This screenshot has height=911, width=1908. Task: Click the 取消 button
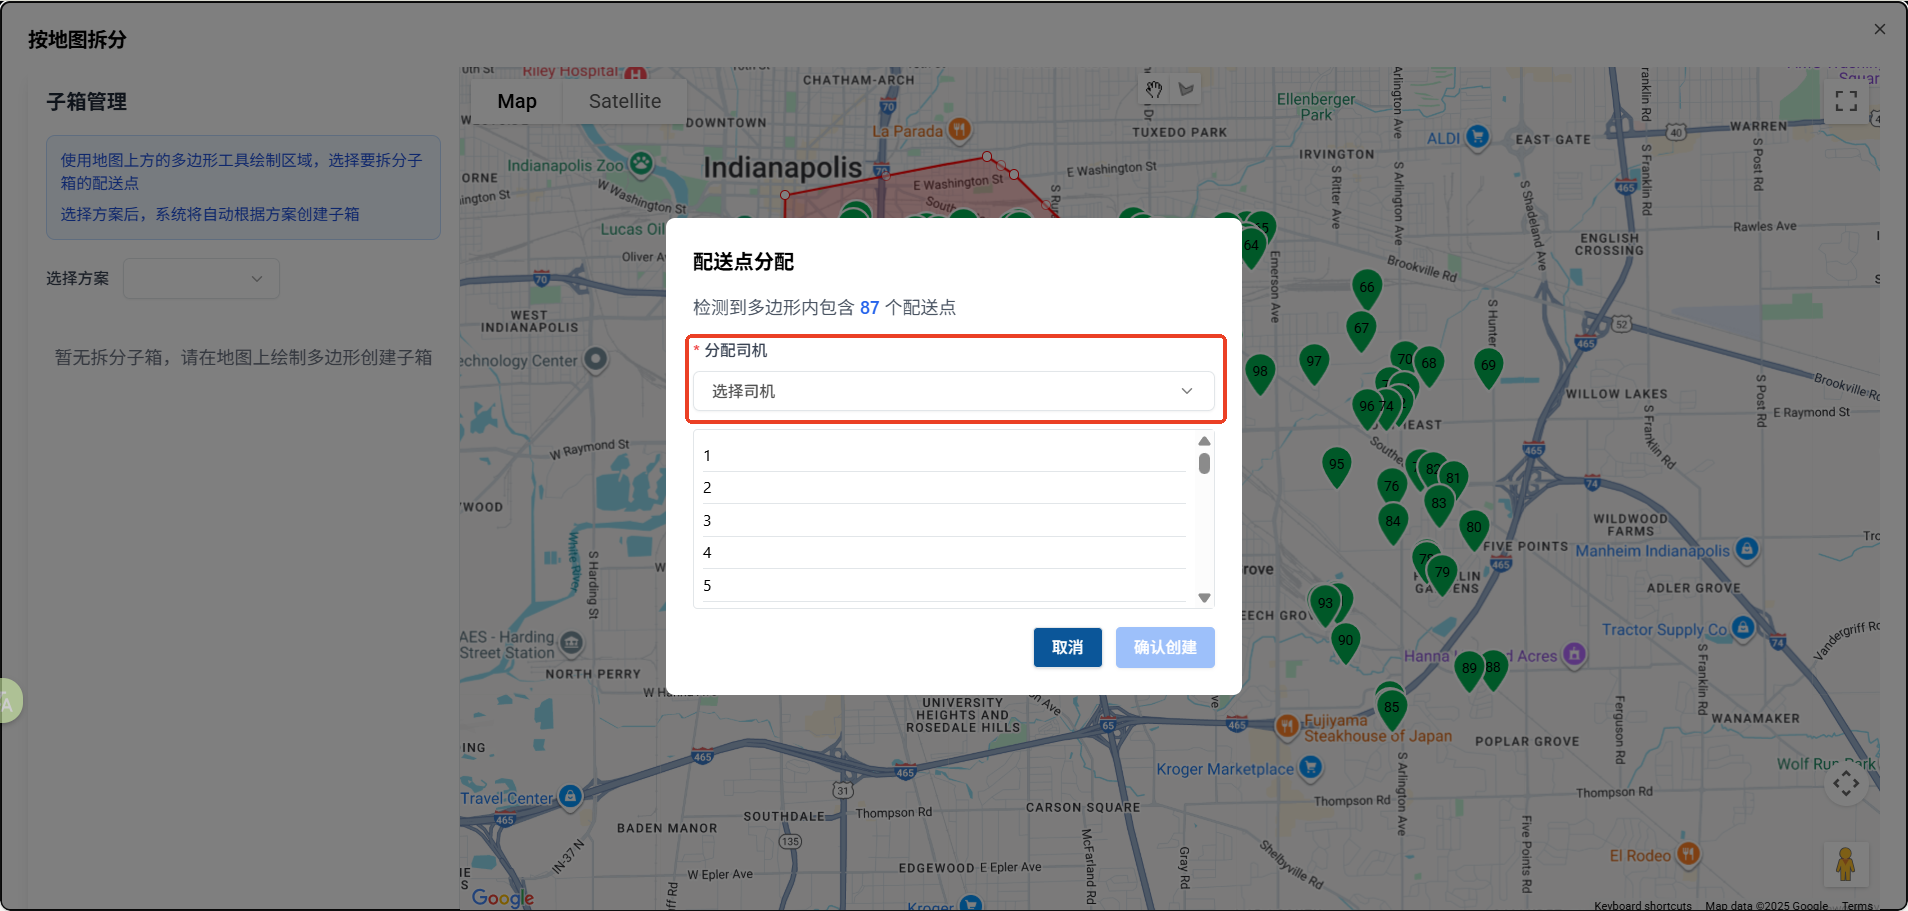pyautogui.click(x=1066, y=647)
